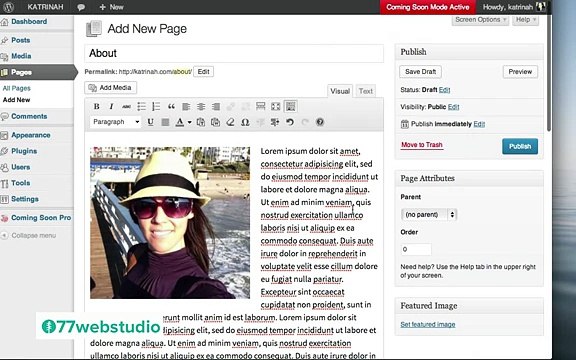Select the inserted photo in editor

pos(170,223)
